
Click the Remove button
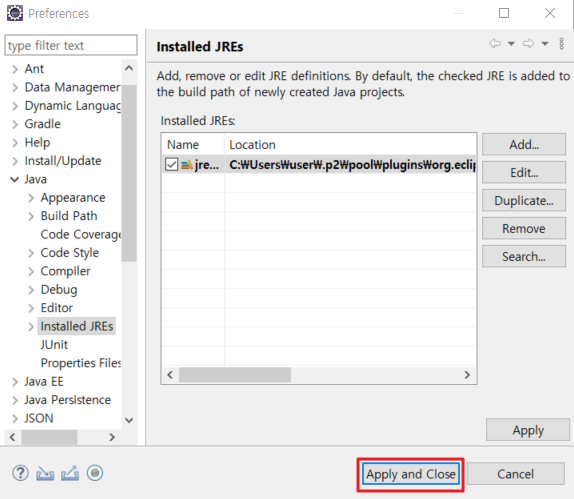coord(524,228)
